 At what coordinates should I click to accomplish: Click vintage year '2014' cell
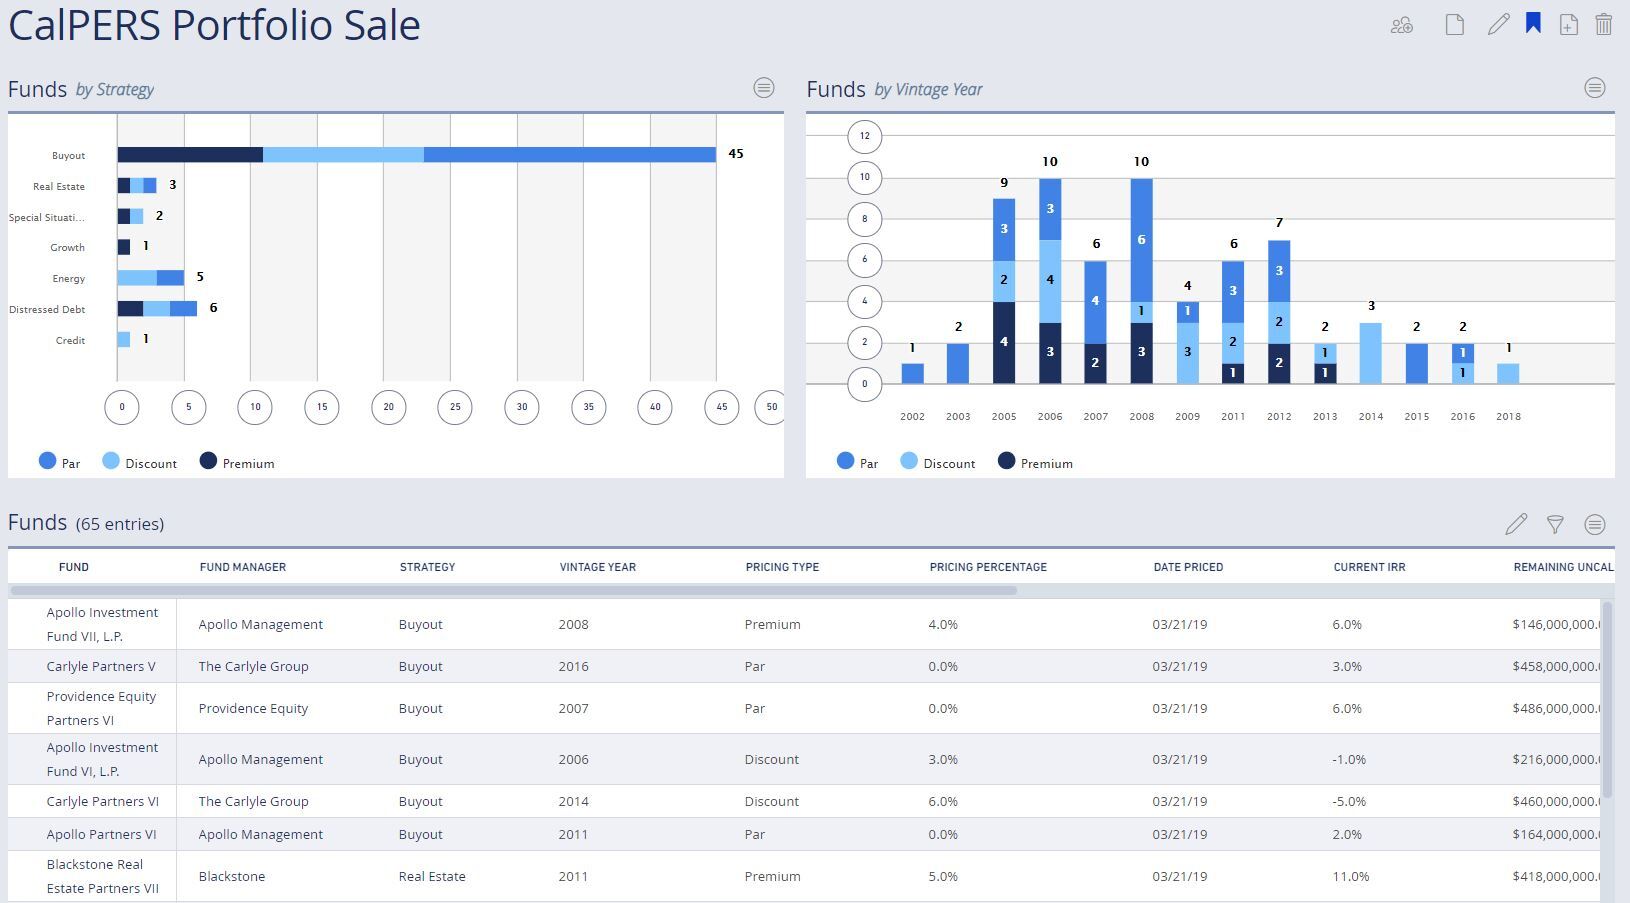coord(574,801)
